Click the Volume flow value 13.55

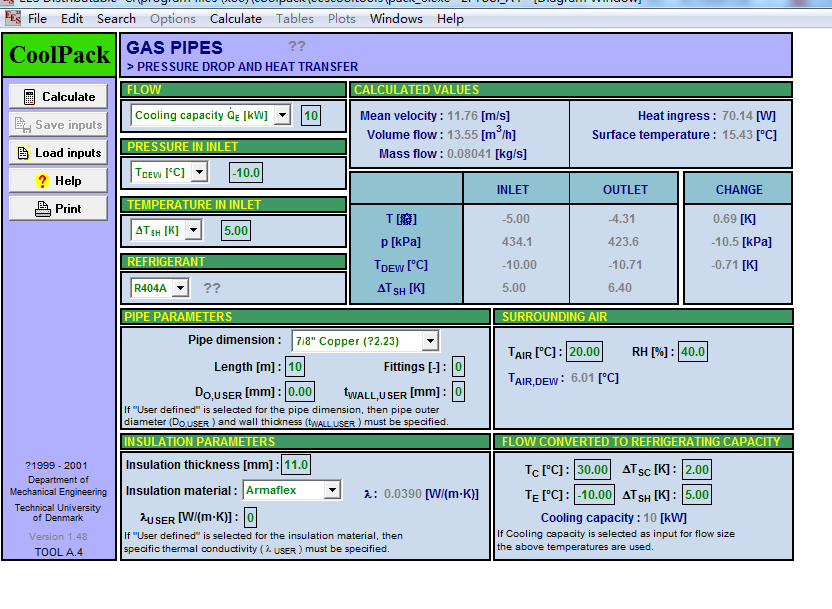(462, 135)
